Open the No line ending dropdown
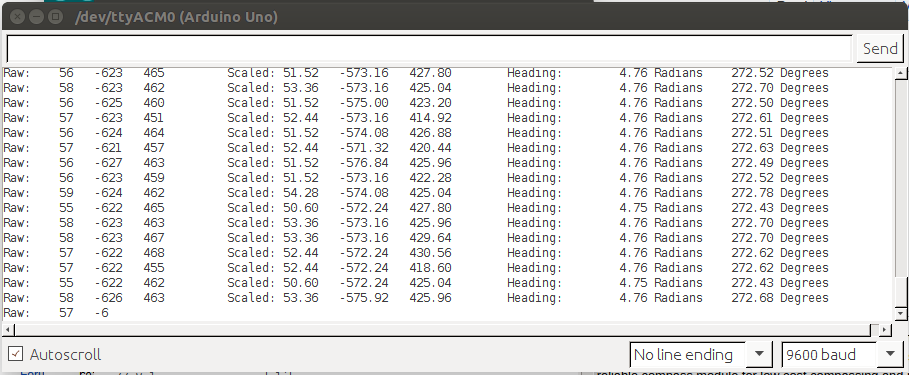 pos(701,354)
